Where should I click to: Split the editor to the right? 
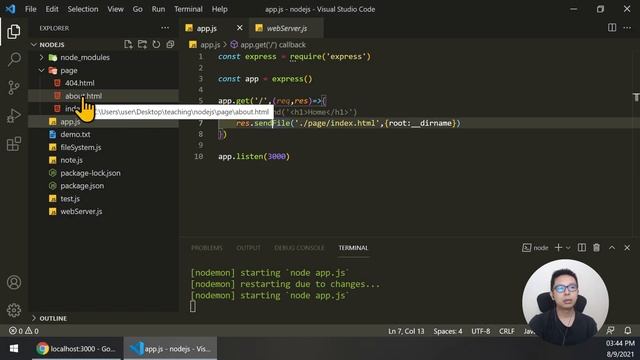pyautogui.click(x=612, y=28)
